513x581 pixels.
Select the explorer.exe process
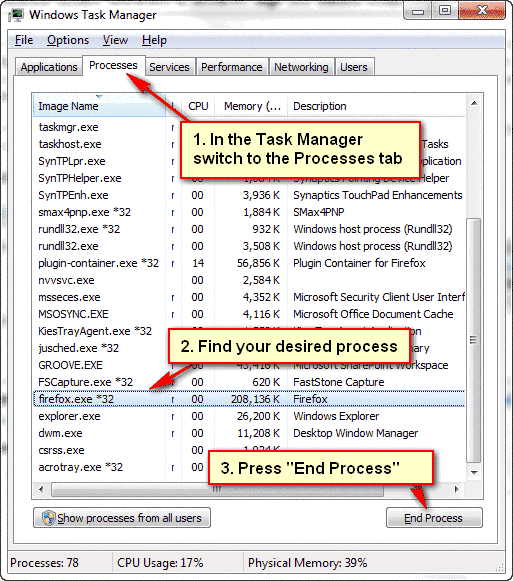[249, 416]
